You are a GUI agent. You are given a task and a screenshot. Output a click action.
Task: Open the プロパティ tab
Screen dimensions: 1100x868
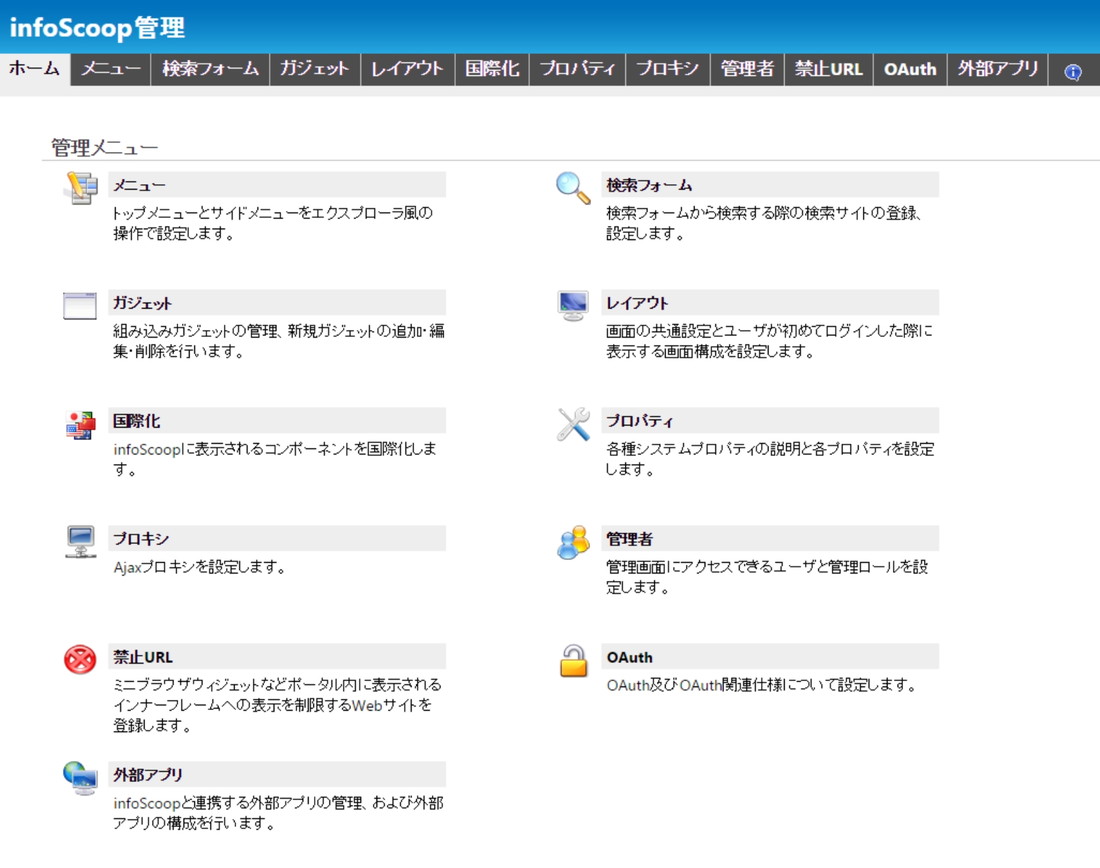pyautogui.click(x=577, y=69)
